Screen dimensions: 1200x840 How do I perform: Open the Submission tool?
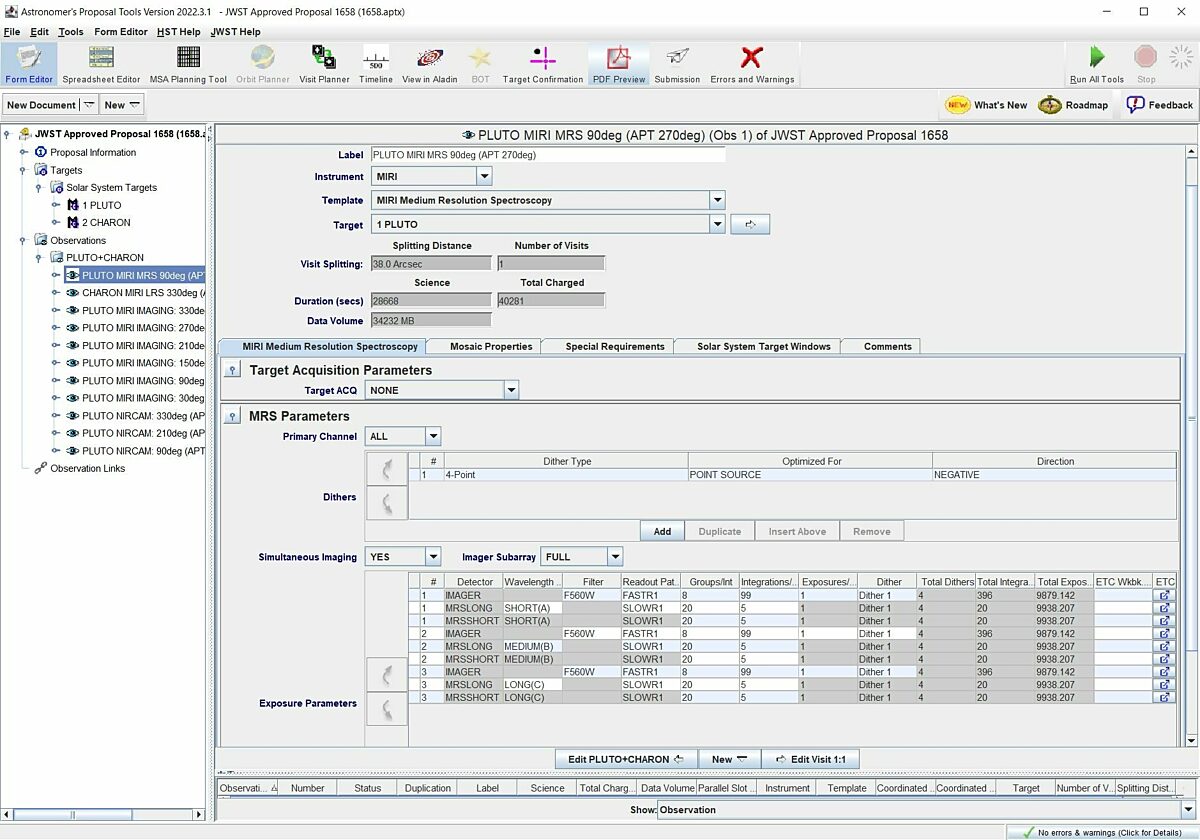[x=677, y=64]
